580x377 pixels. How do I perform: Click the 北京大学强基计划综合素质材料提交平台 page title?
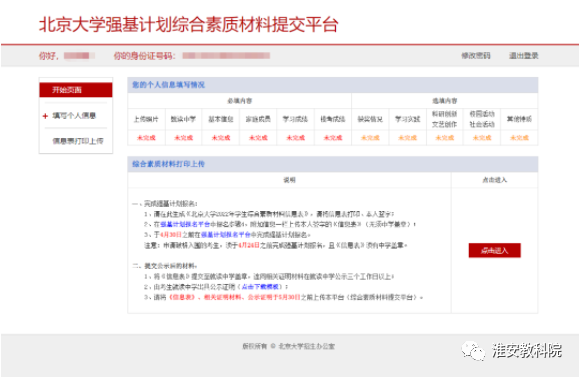click(x=189, y=25)
